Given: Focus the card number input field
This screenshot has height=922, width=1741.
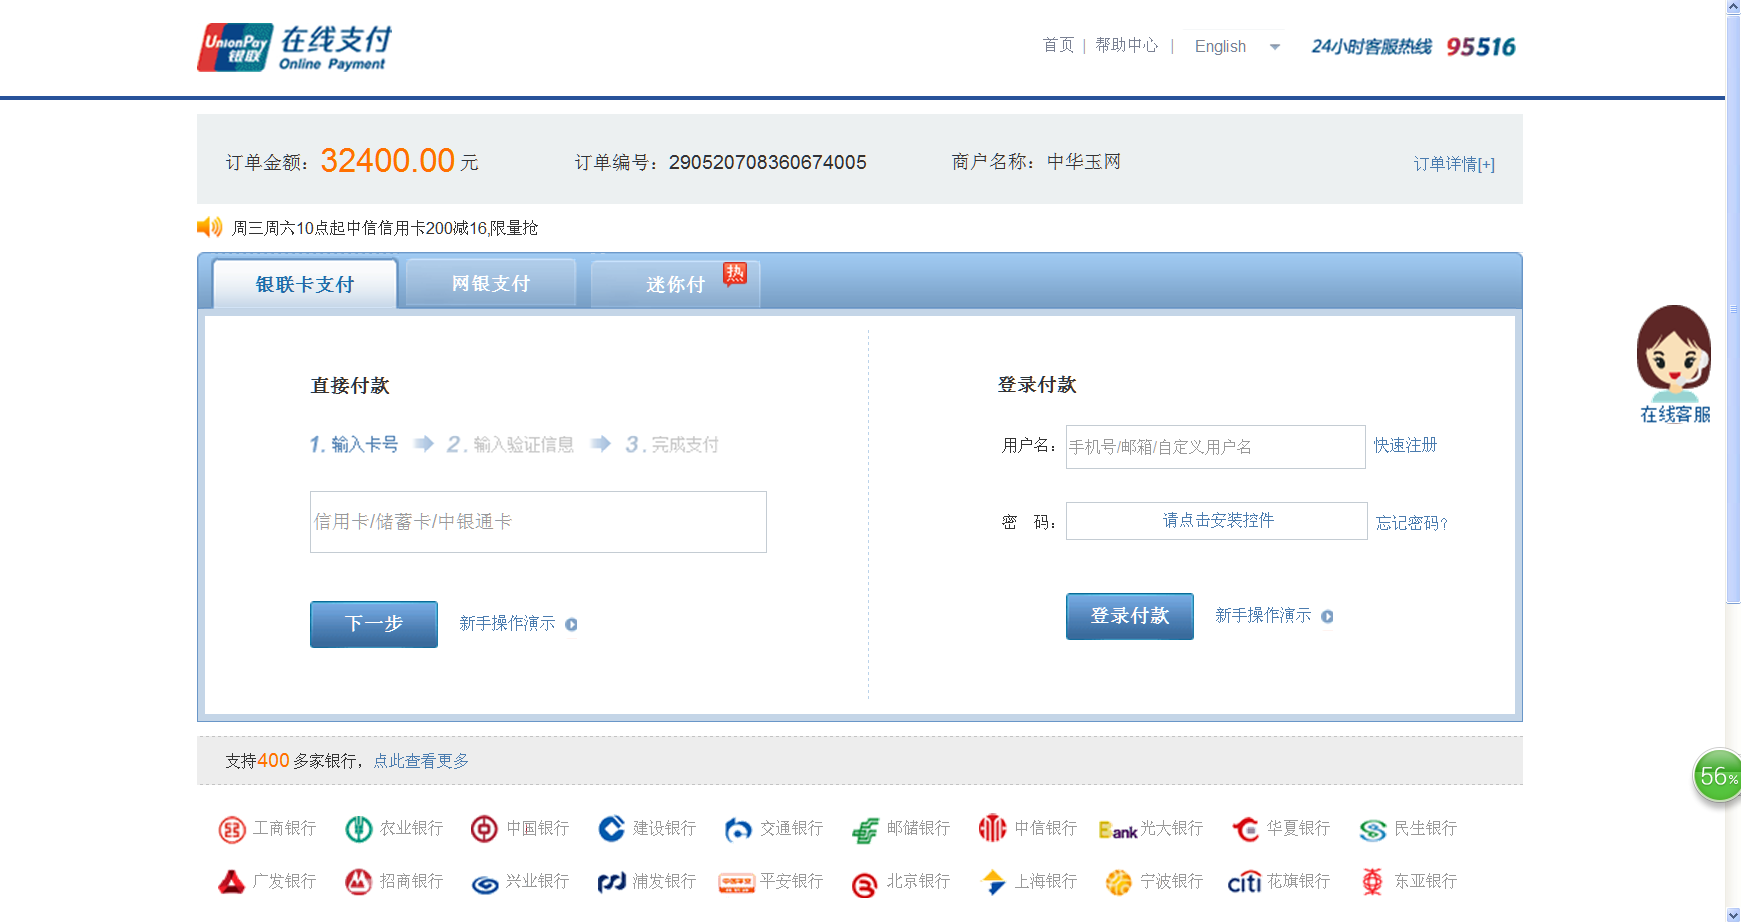Looking at the screenshot, I should [538, 522].
